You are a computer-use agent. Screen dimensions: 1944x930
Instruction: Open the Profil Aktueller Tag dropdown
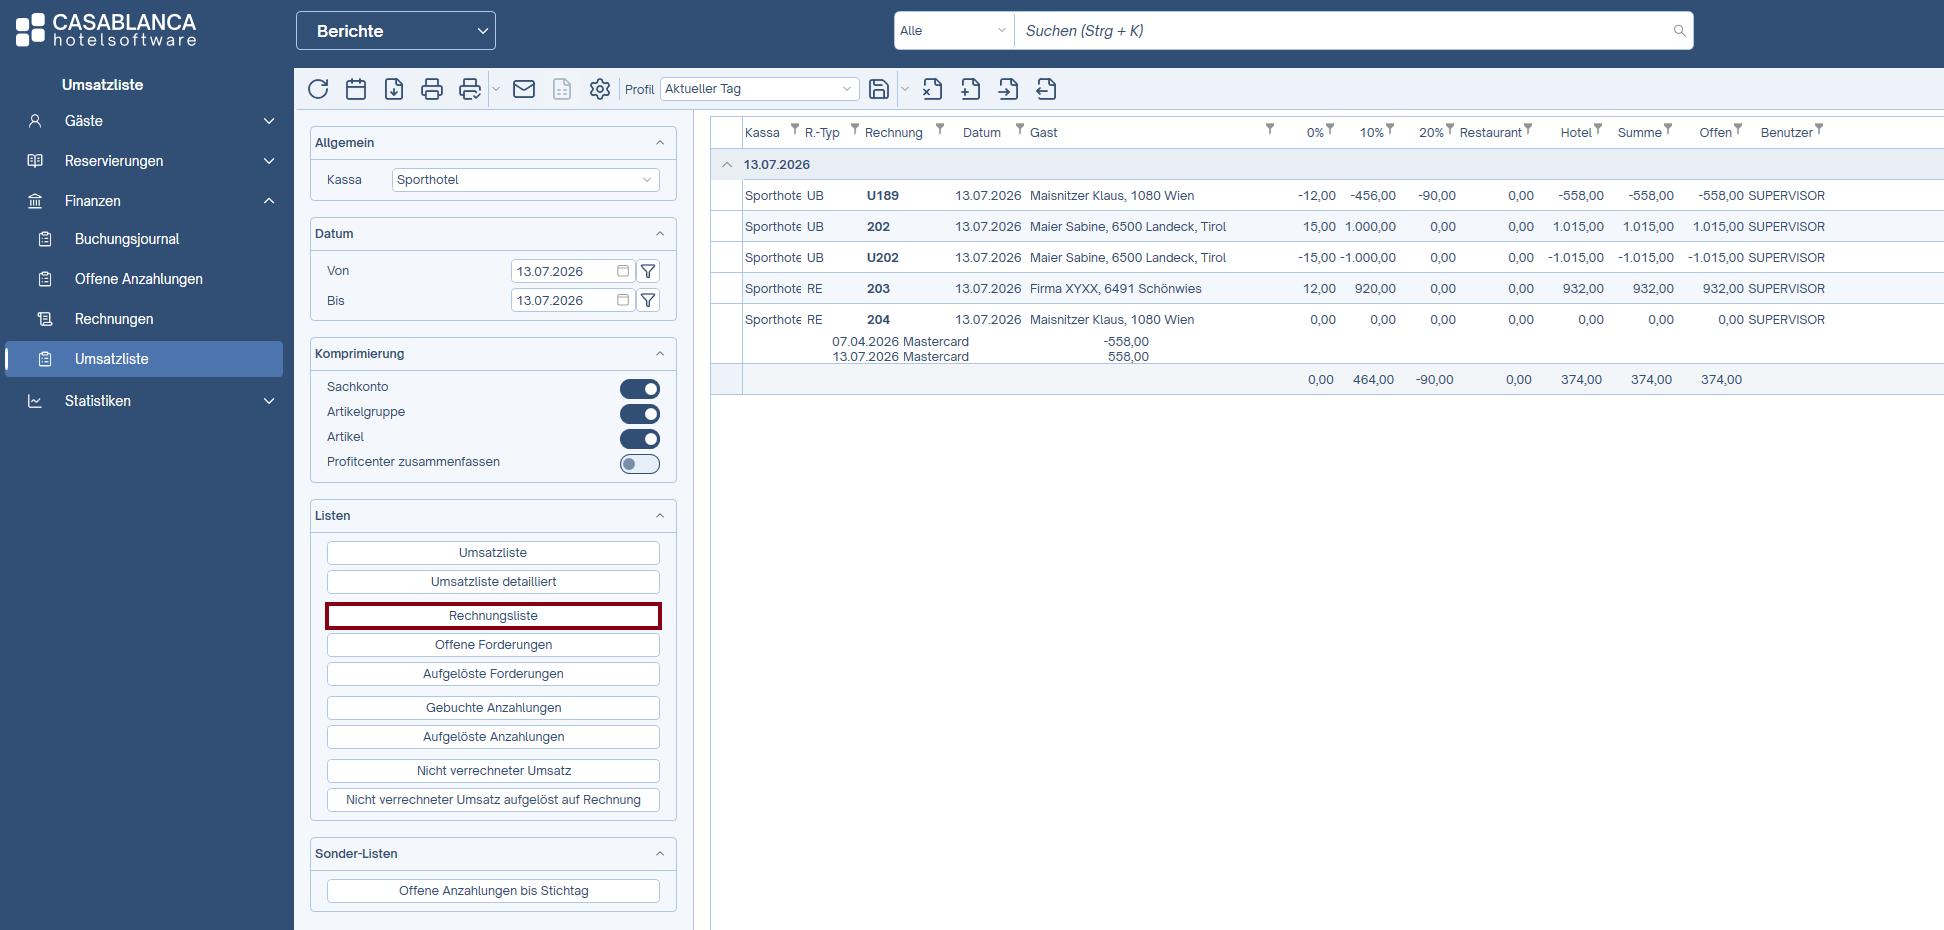click(760, 89)
